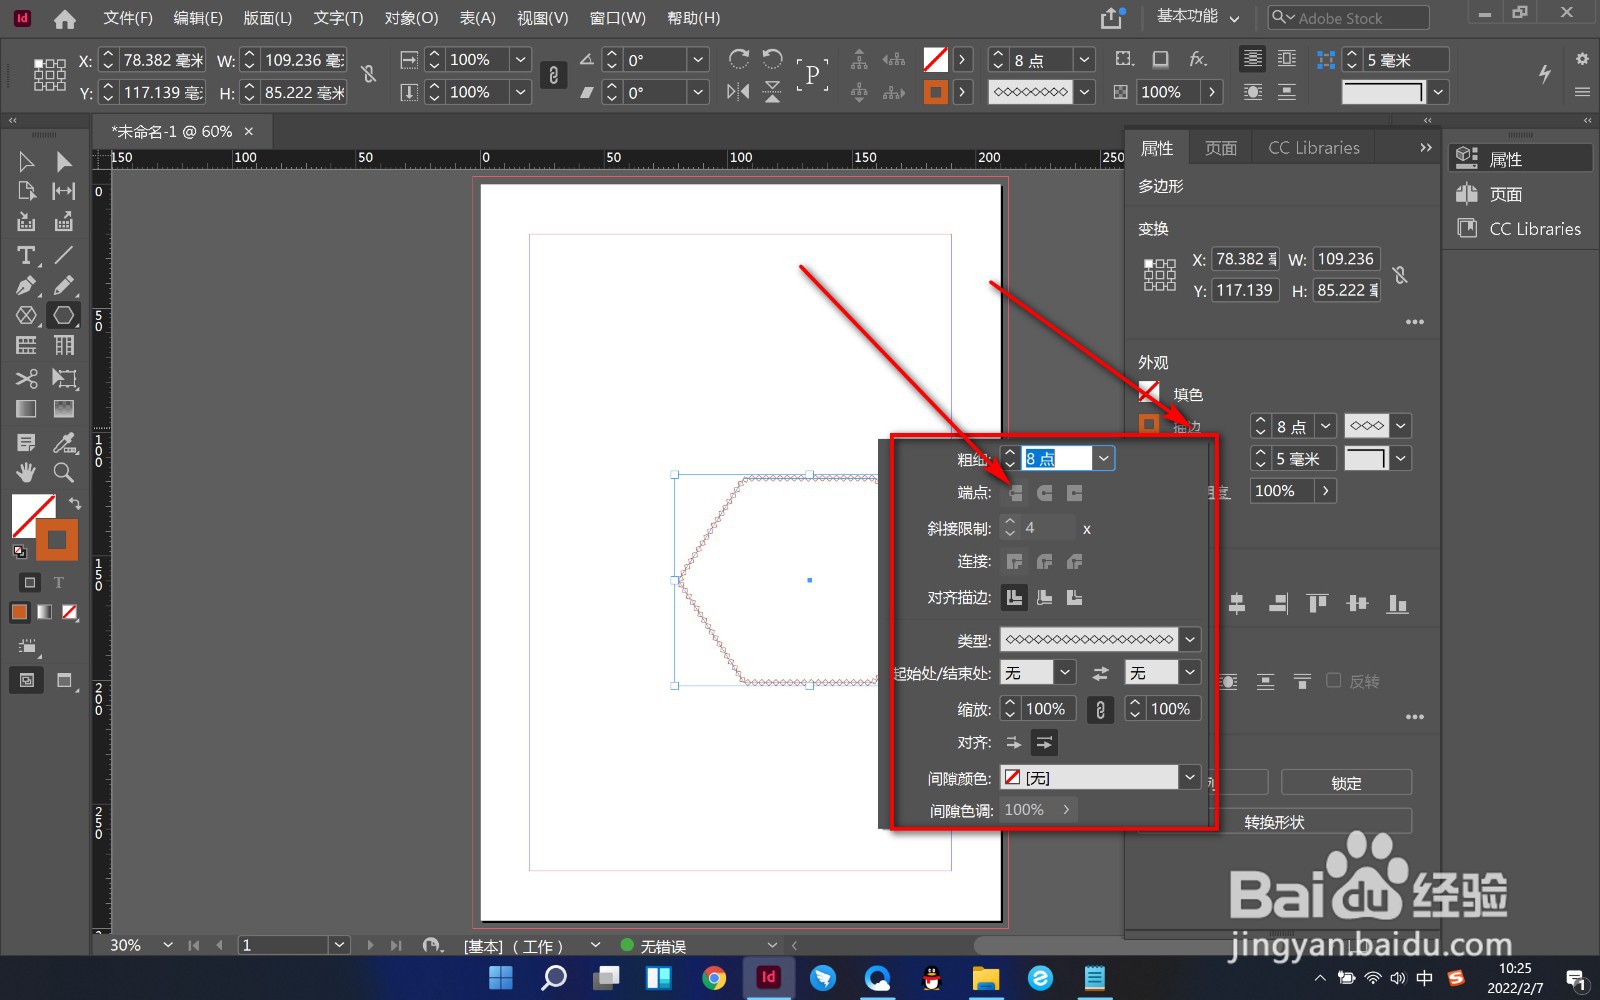The width and height of the screenshot is (1600, 1000).
Task: Choose the round cap option for 端点
Action: coord(1045,493)
